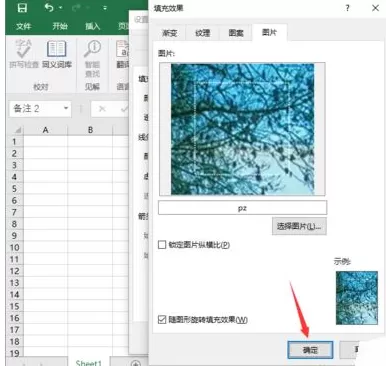The height and width of the screenshot is (366, 386).
Task: Enable 锁定图片纵横比(P) checkbox
Action: tap(162, 245)
